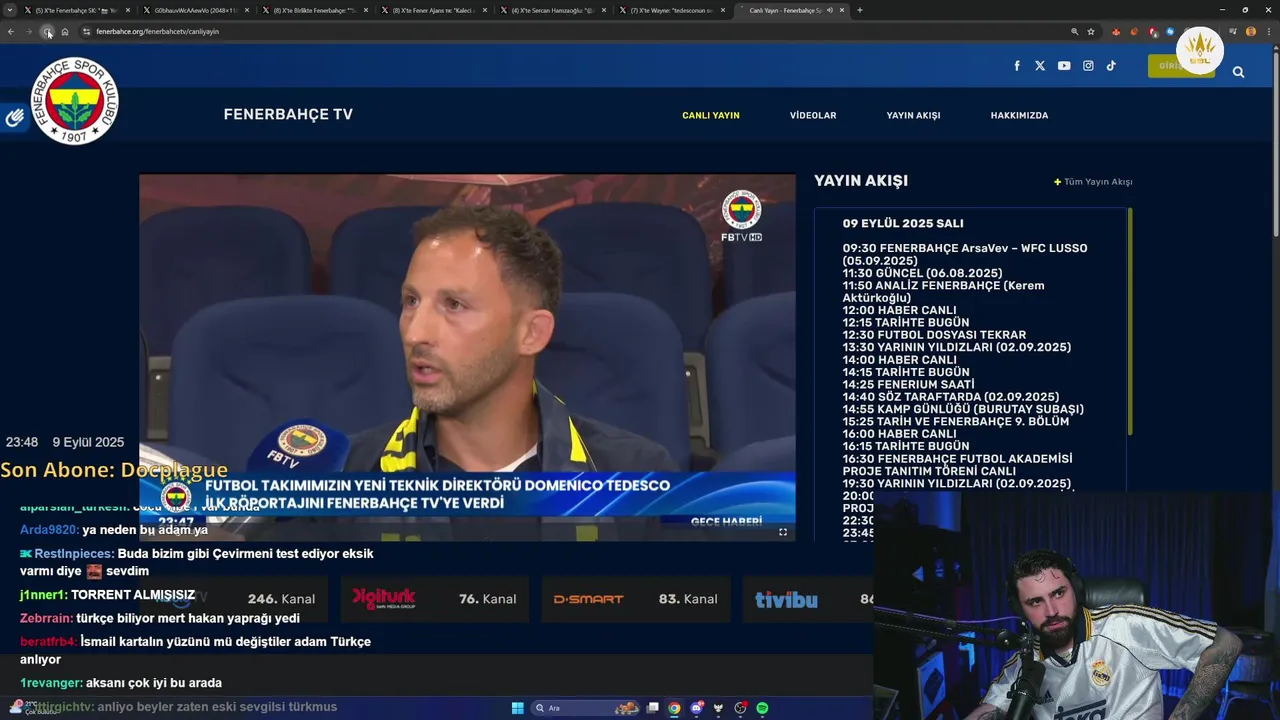Click the Windows taskbar search box
Image resolution: width=1280 pixels, height=720 pixels.
[586, 708]
